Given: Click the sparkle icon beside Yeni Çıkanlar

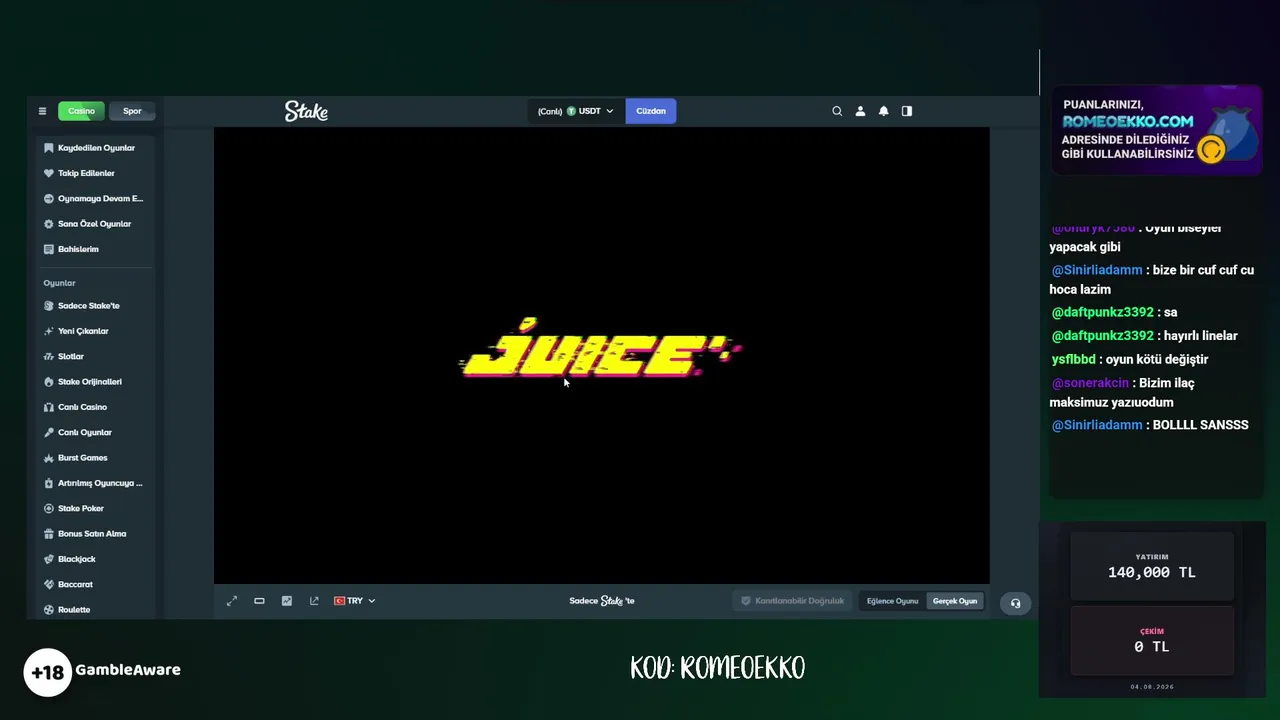Looking at the screenshot, I should pyautogui.click(x=49, y=331).
